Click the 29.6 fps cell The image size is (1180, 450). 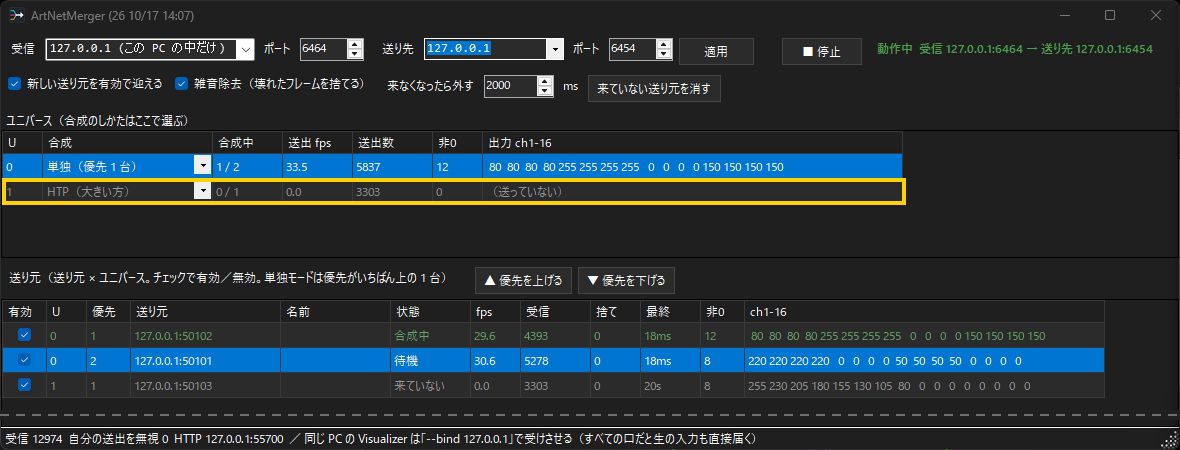click(495, 336)
